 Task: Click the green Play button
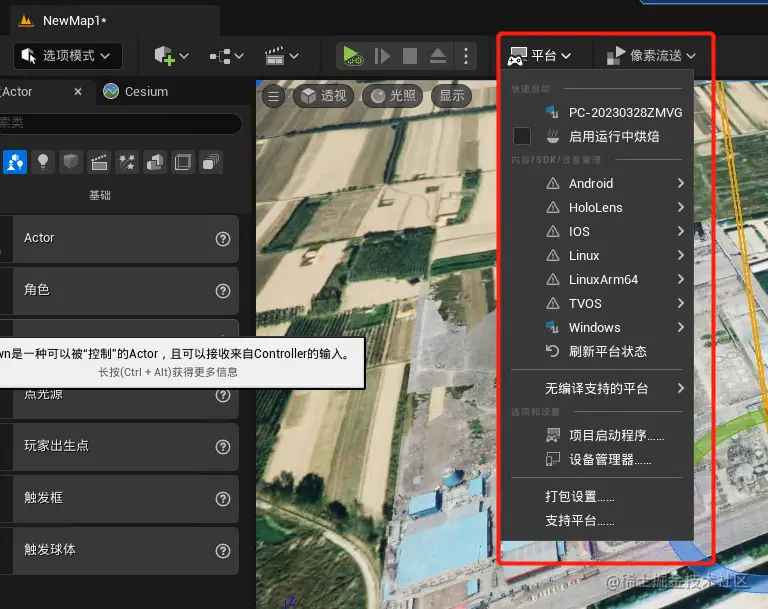353,56
